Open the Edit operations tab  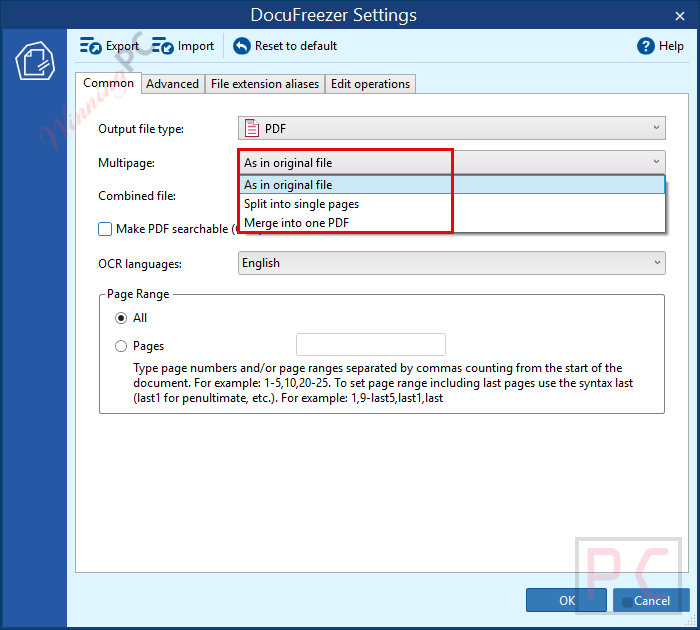[x=371, y=84]
